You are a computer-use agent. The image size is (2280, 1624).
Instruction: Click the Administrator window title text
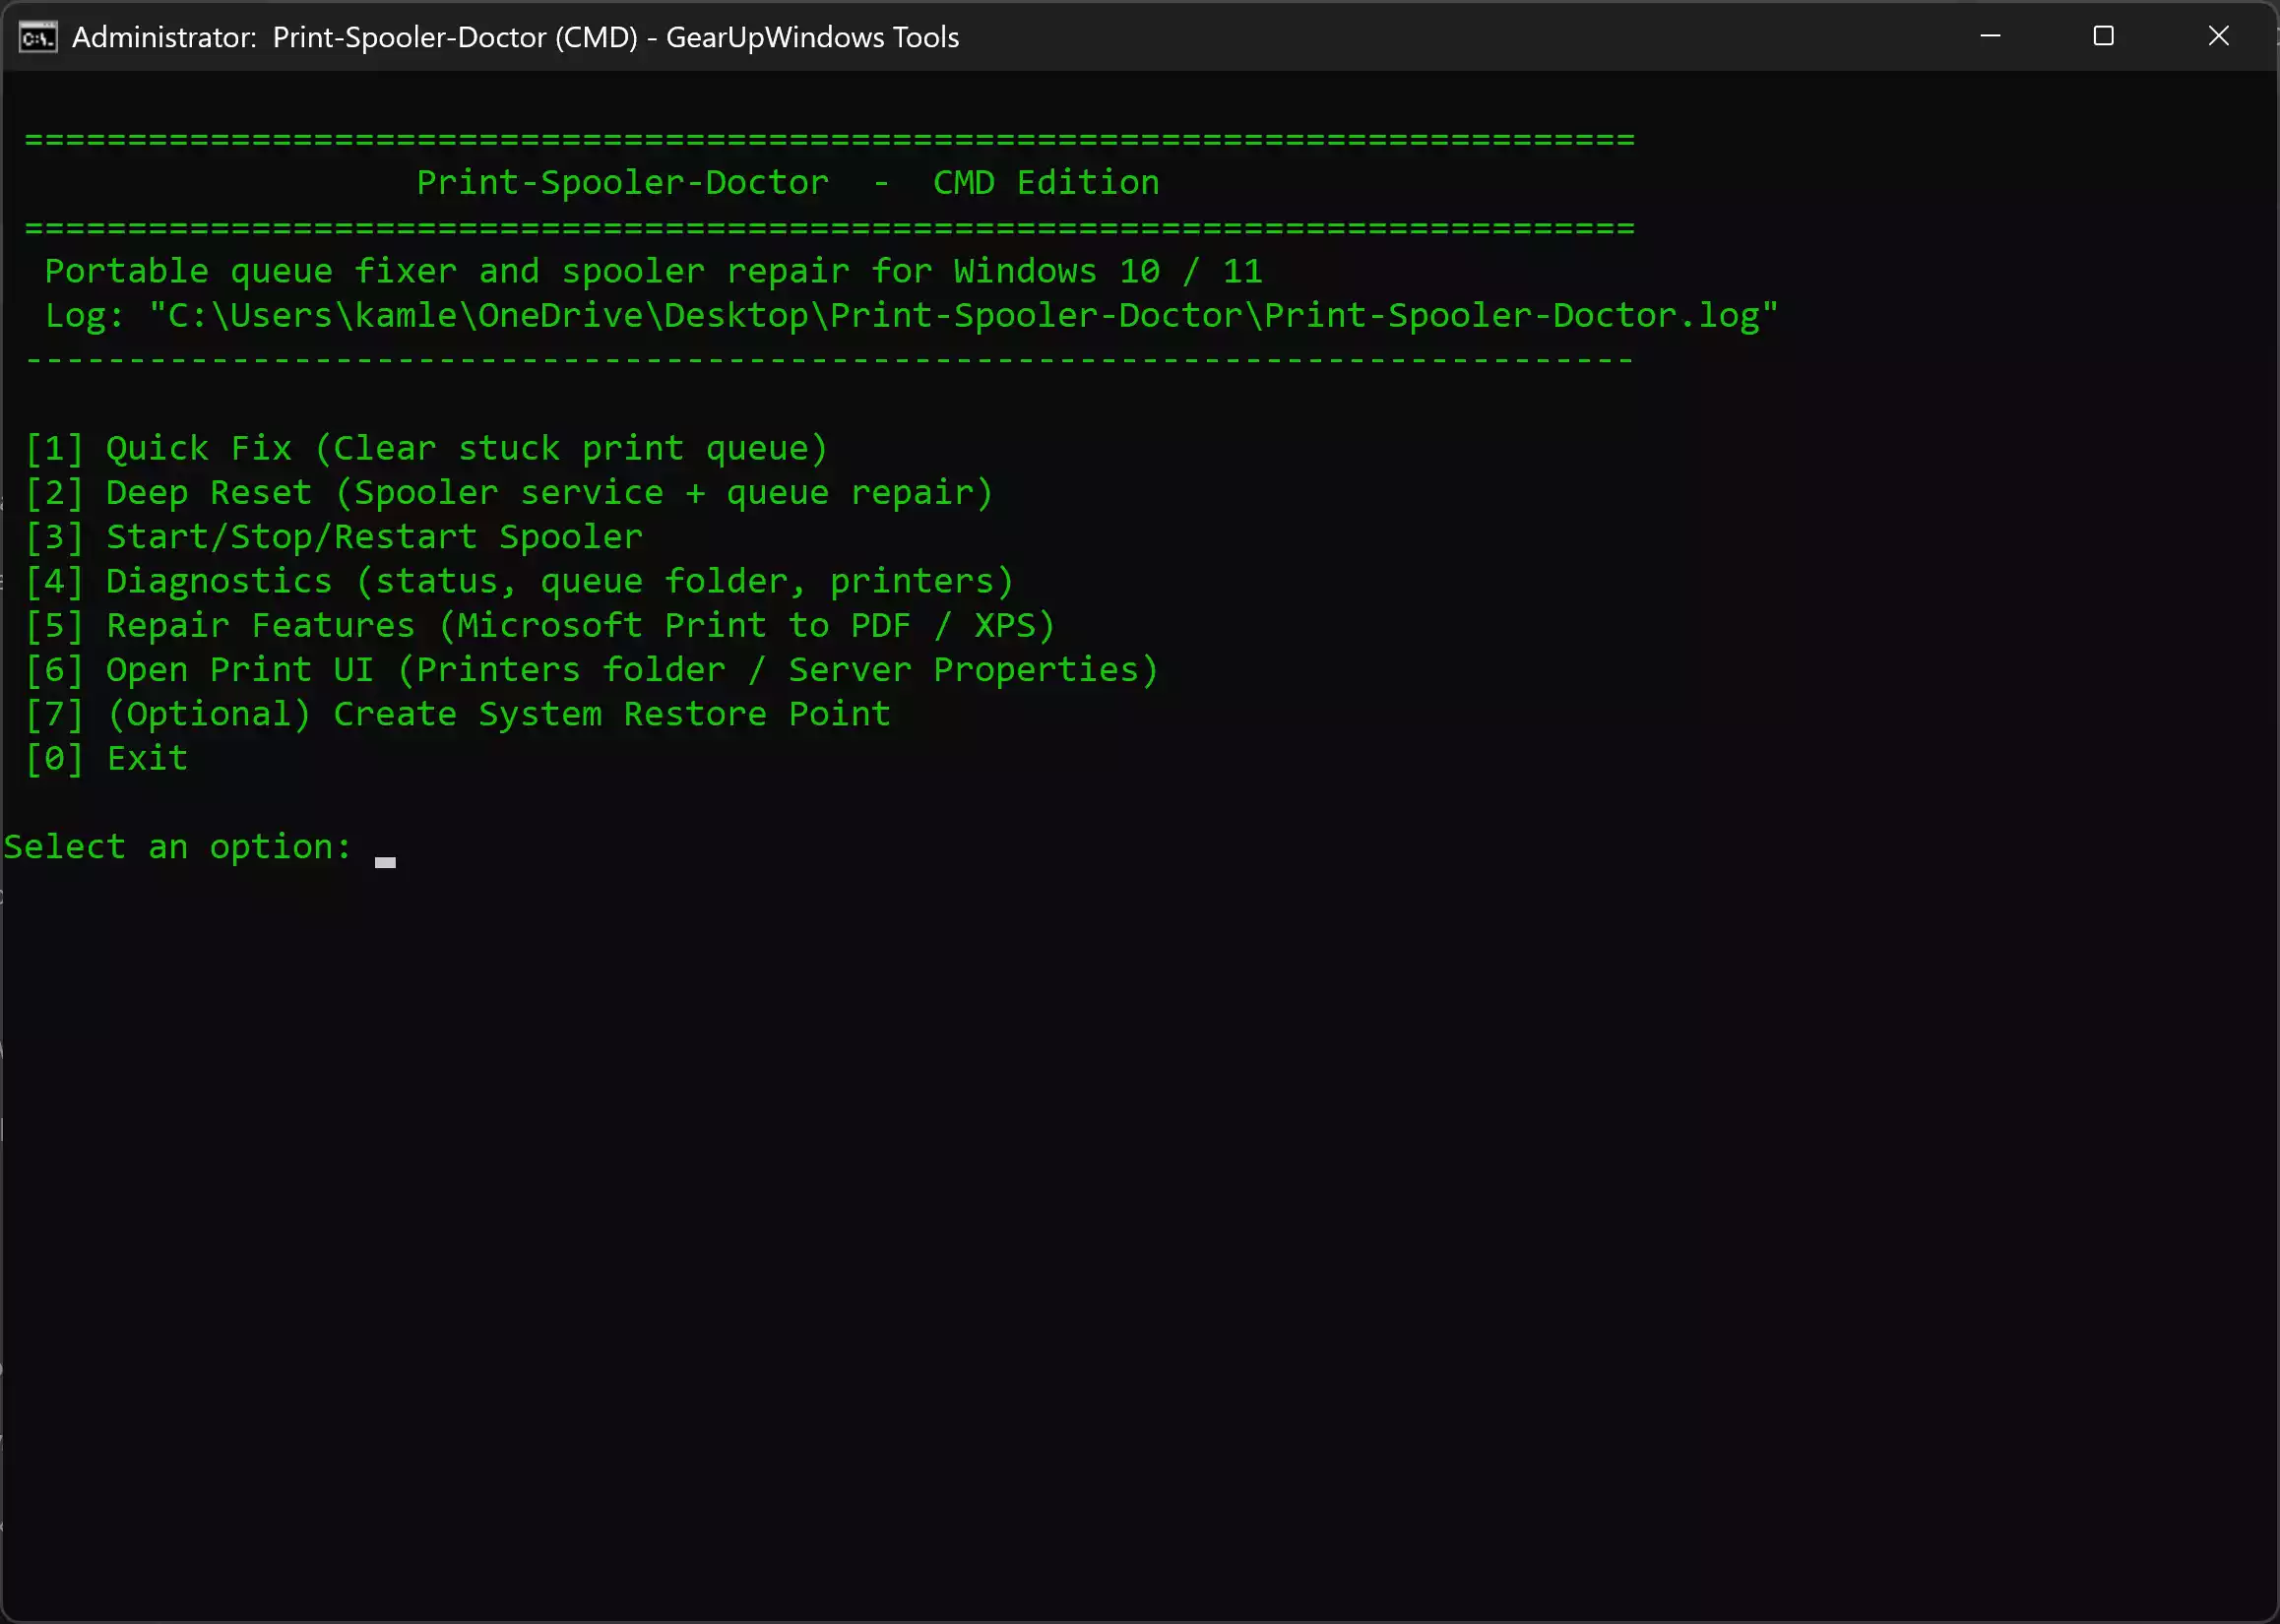click(x=515, y=37)
